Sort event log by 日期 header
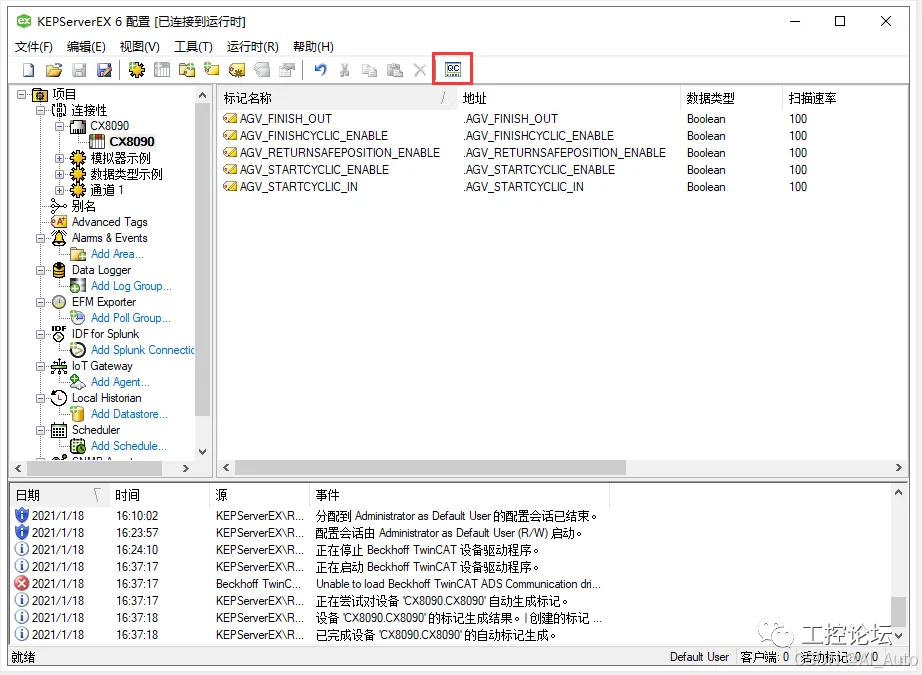The height and width of the screenshot is (675, 922). (x=61, y=495)
